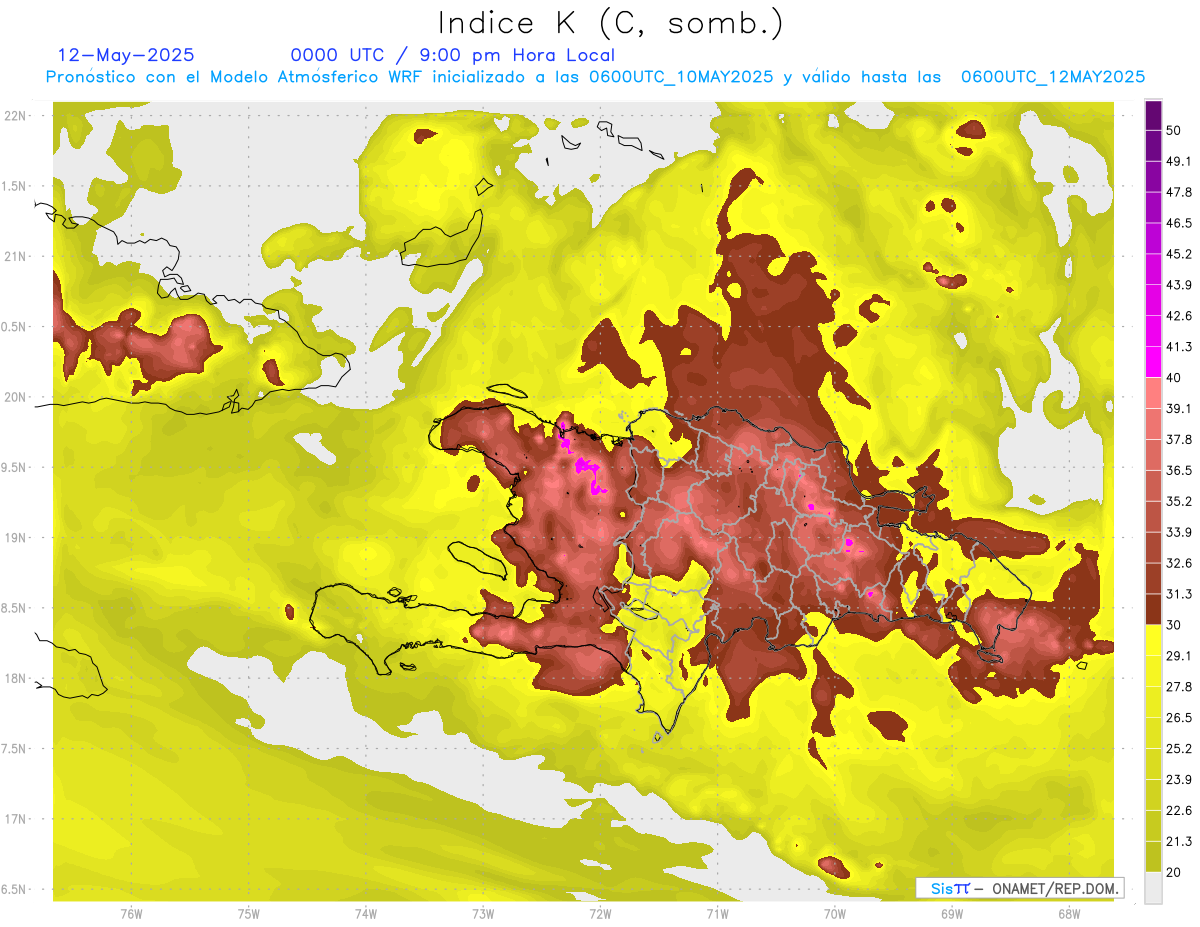Click the colorbar value '21.3'
1200x927 pixels.
1180,842
